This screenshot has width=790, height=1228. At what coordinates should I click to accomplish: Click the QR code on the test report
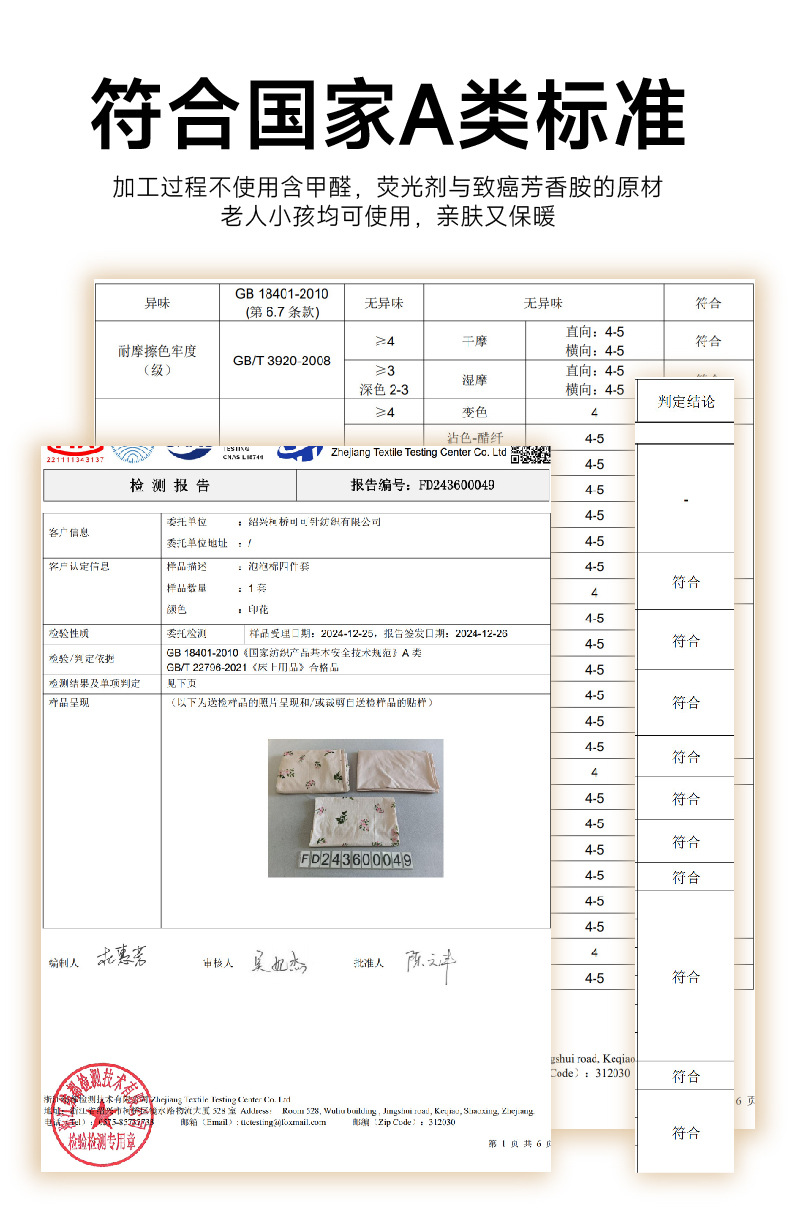[531, 456]
